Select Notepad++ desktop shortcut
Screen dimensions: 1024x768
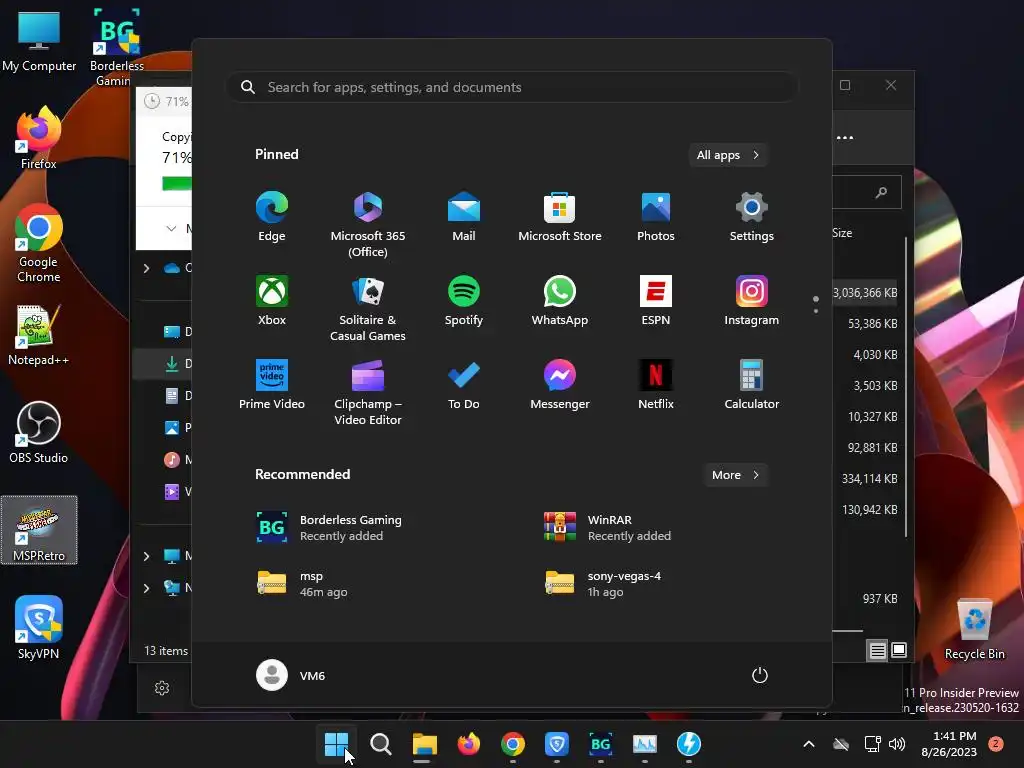39,334
